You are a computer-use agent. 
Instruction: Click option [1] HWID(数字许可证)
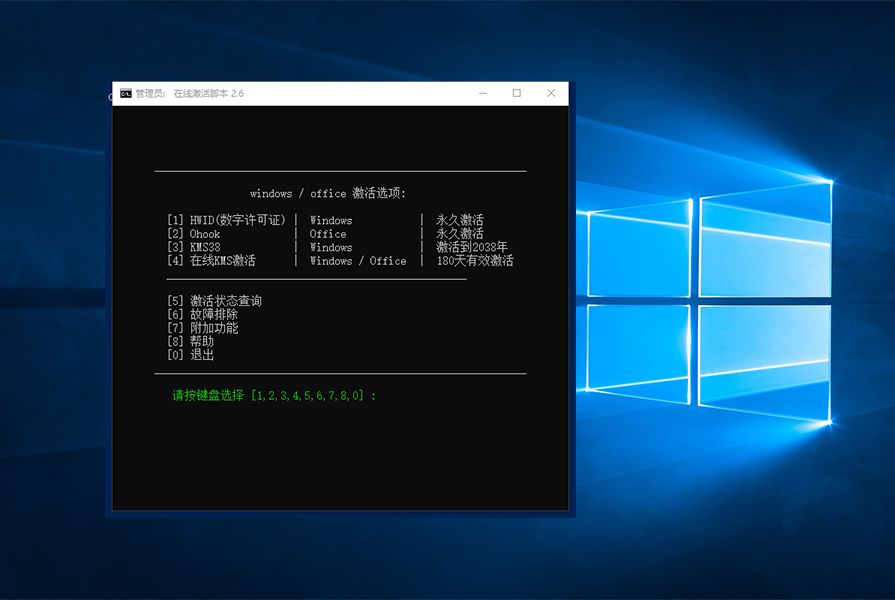coord(226,220)
